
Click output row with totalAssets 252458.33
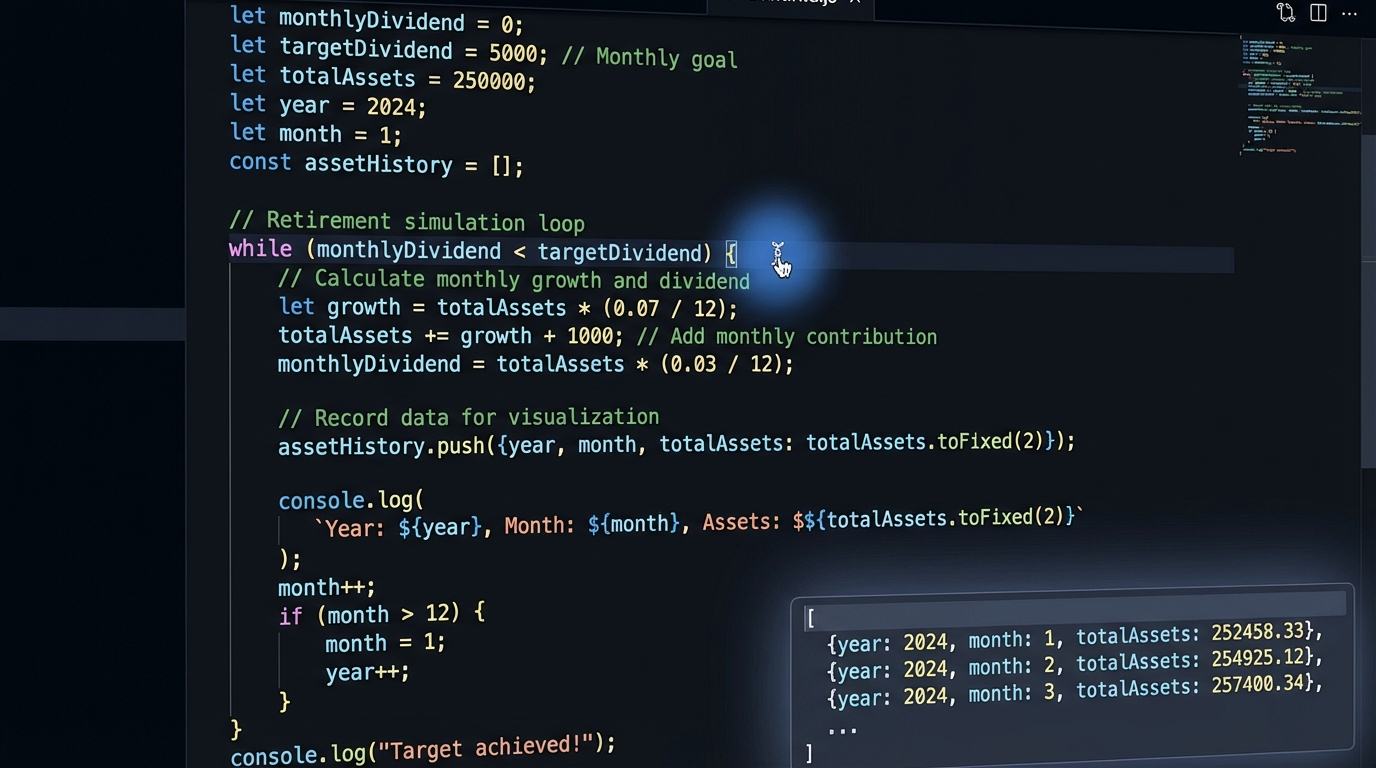tap(1075, 638)
